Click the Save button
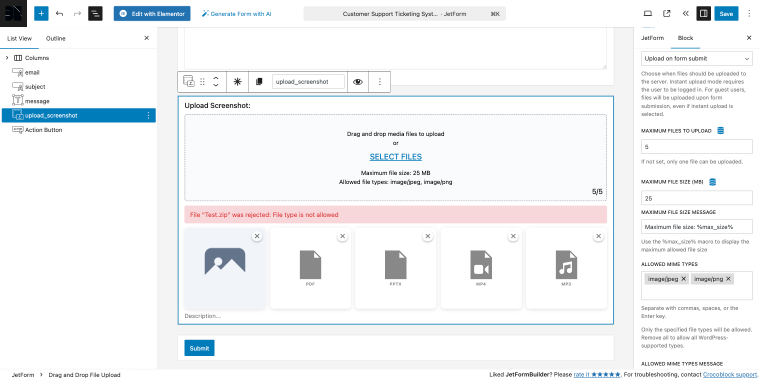 (x=726, y=14)
